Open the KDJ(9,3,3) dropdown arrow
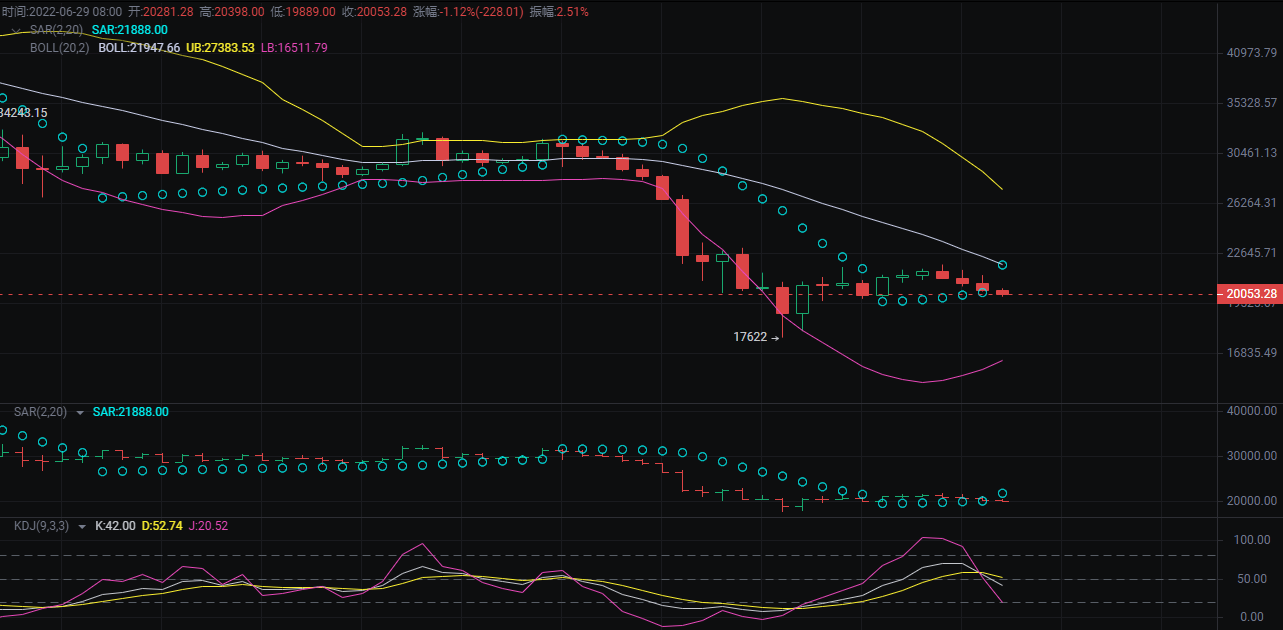 80,526
